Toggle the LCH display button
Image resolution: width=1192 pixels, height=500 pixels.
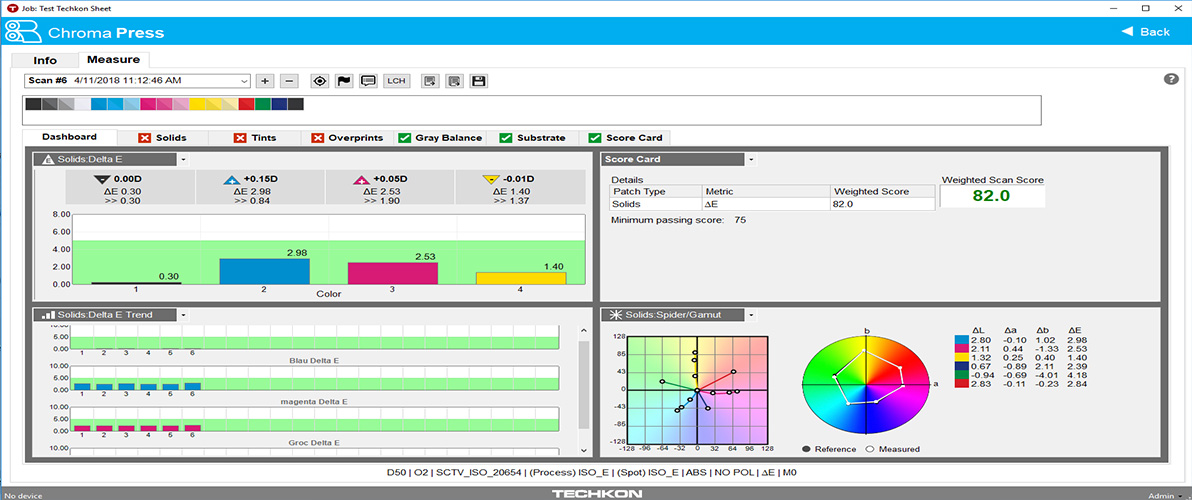click(396, 81)
